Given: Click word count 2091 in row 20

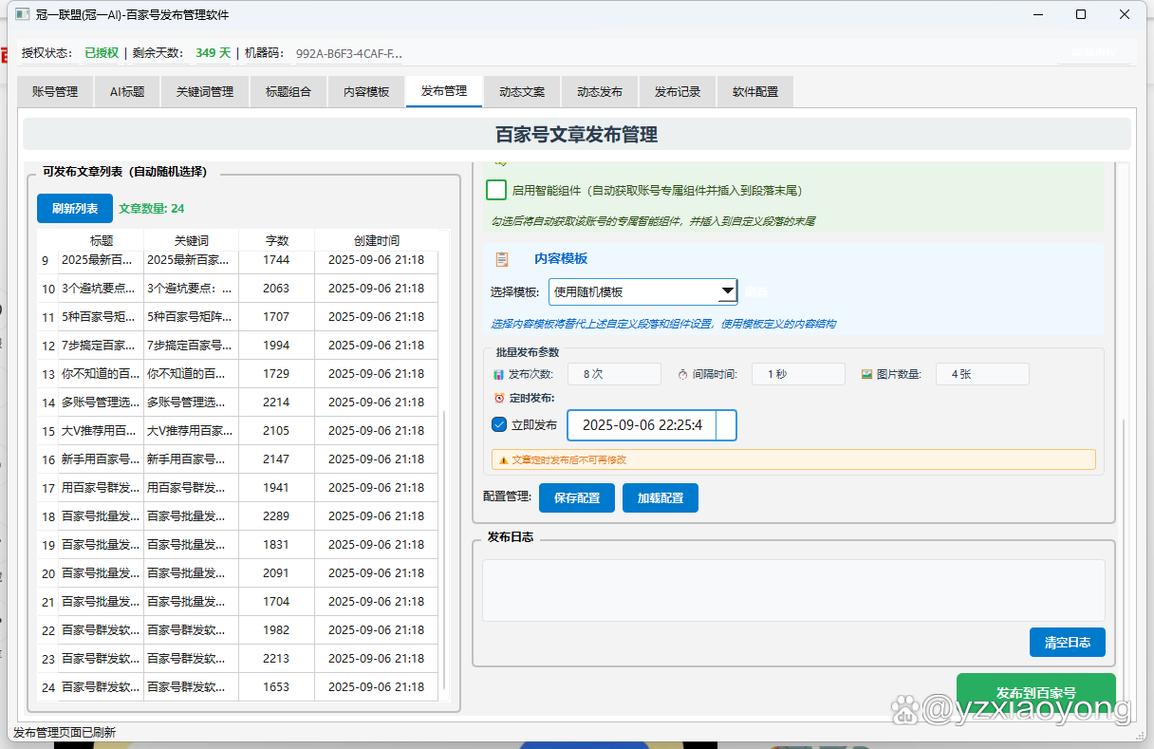Looking at the screenshot, I should pyautogui.click(x=276, y=573).
